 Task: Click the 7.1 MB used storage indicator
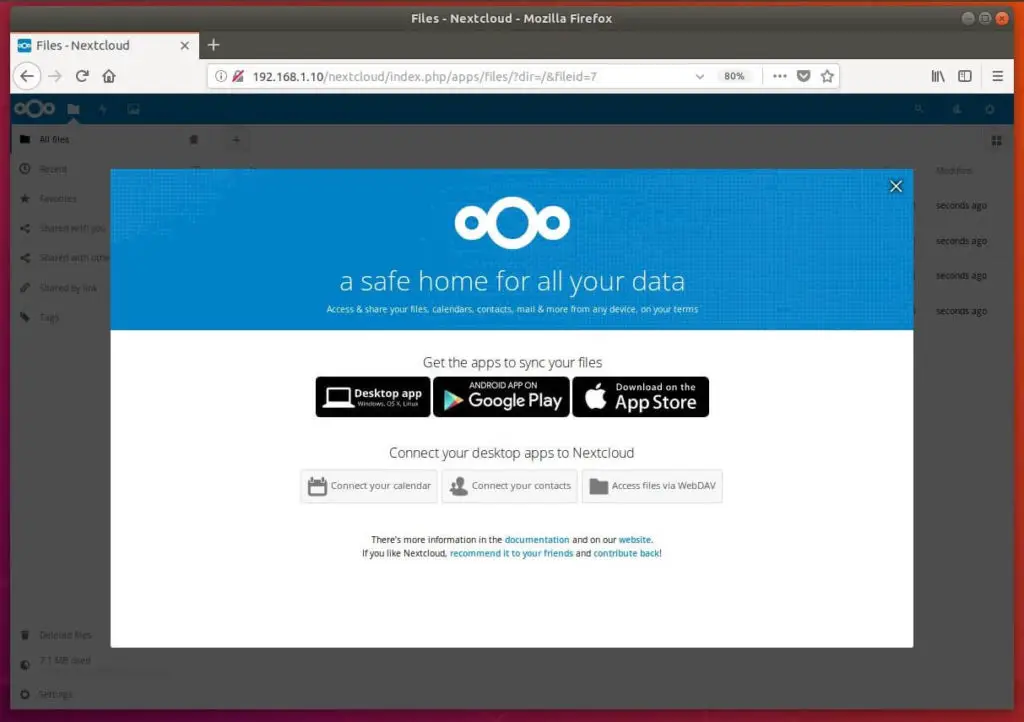point(65,661)
